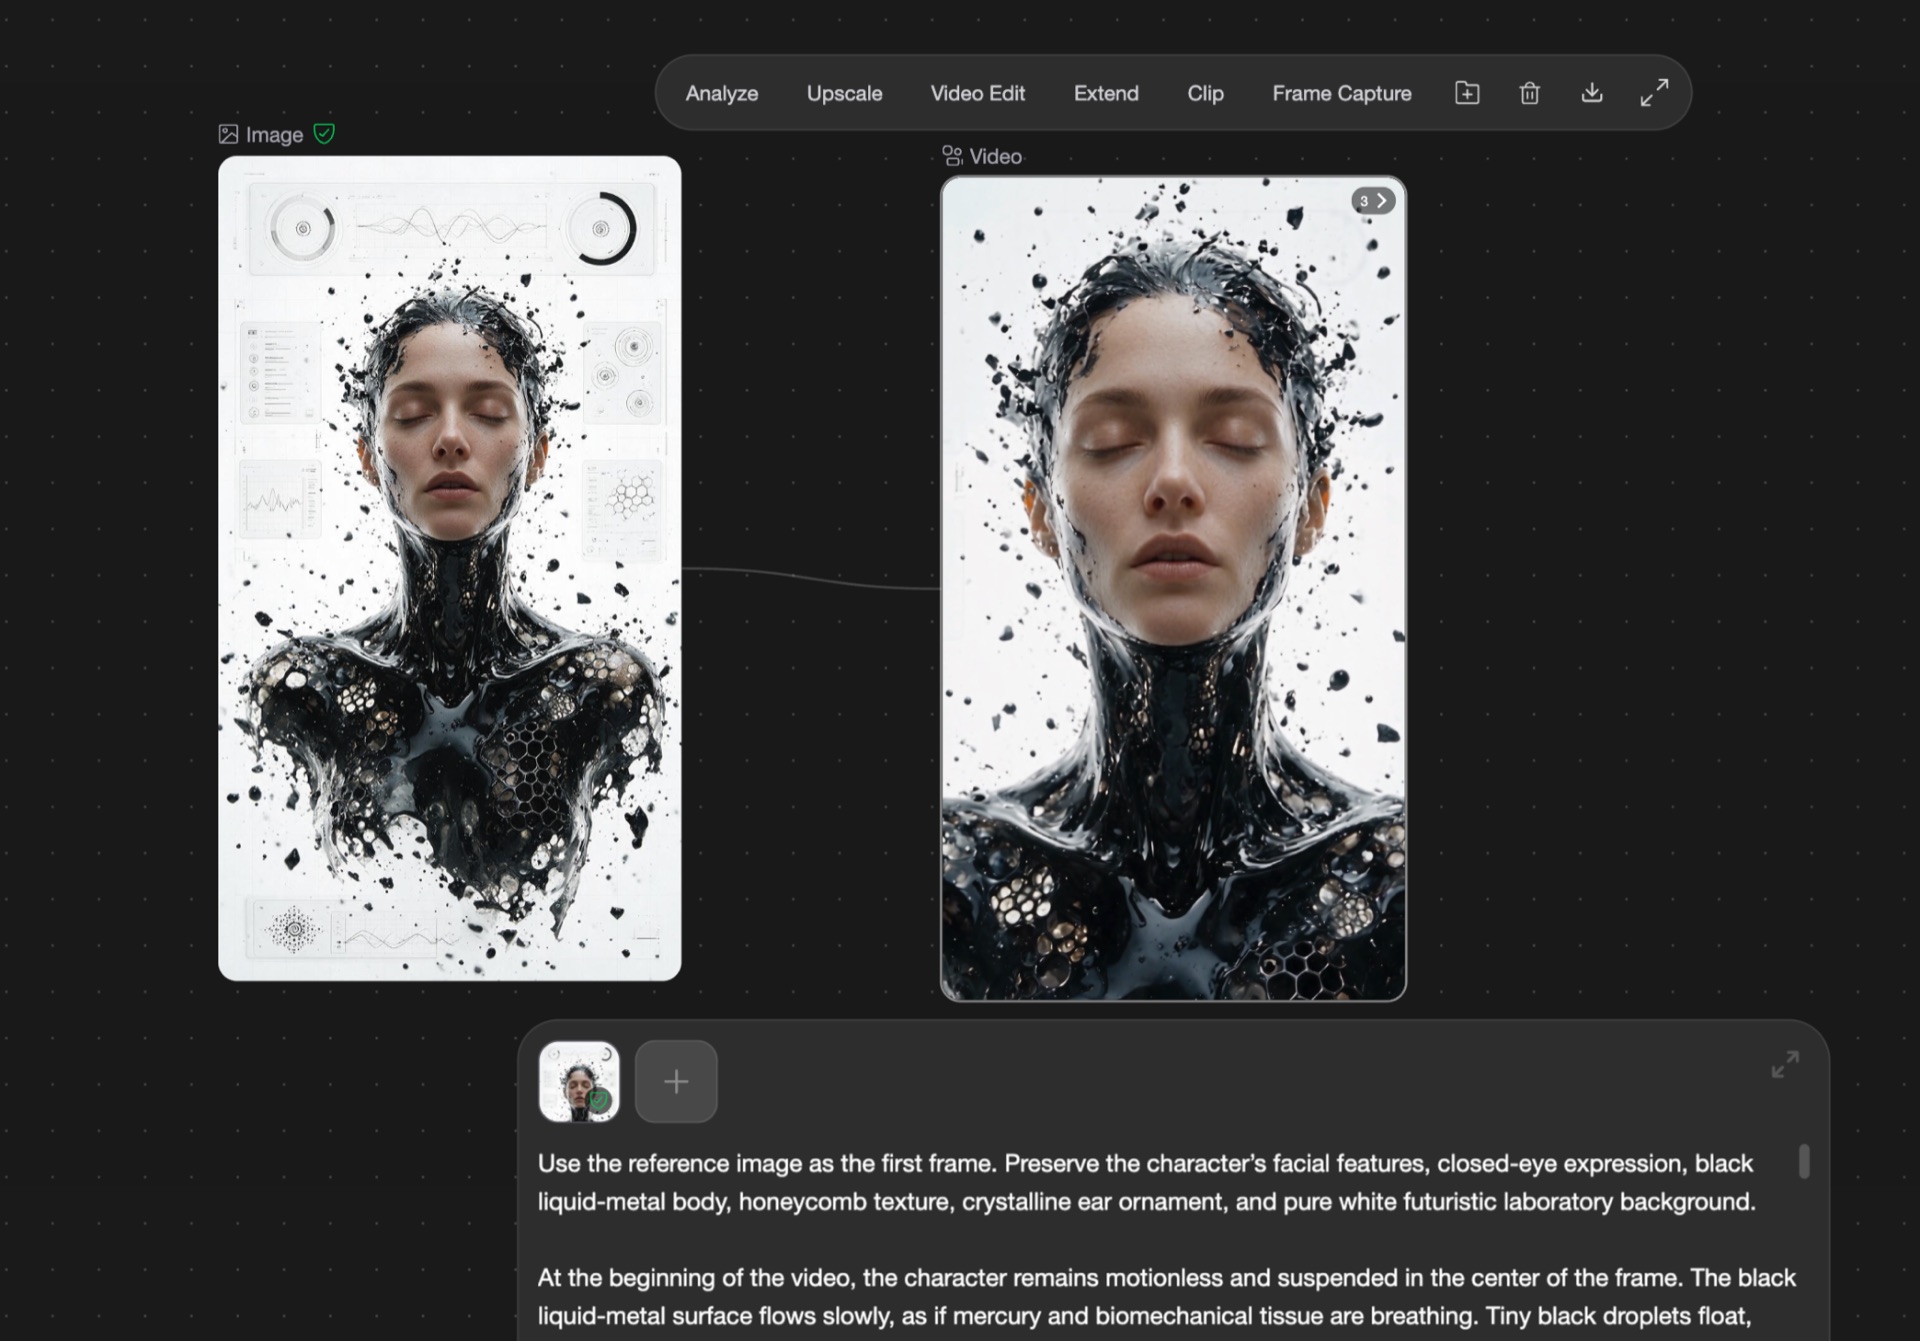The image size is (1920, 1341).
Task: Click the add-to-folder icon
Action: 1467,93
